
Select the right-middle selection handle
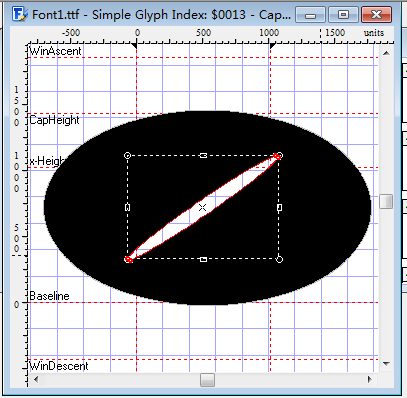[279, 207]
